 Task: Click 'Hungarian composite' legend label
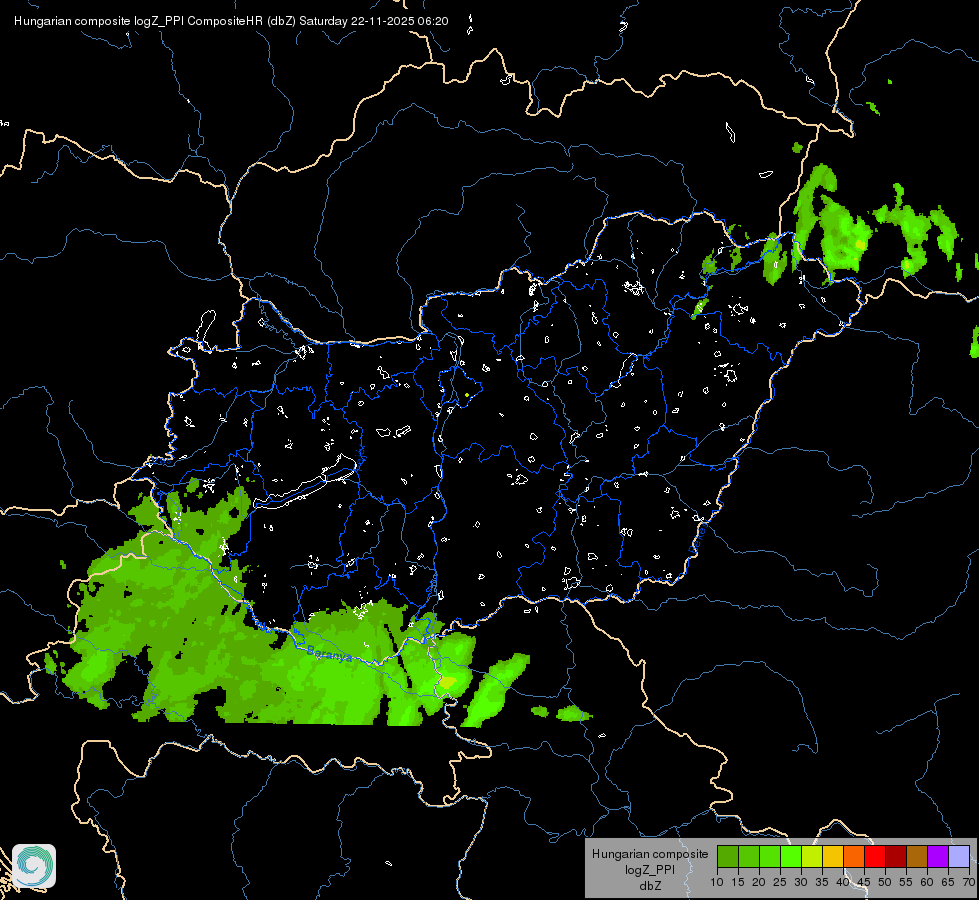650,854
